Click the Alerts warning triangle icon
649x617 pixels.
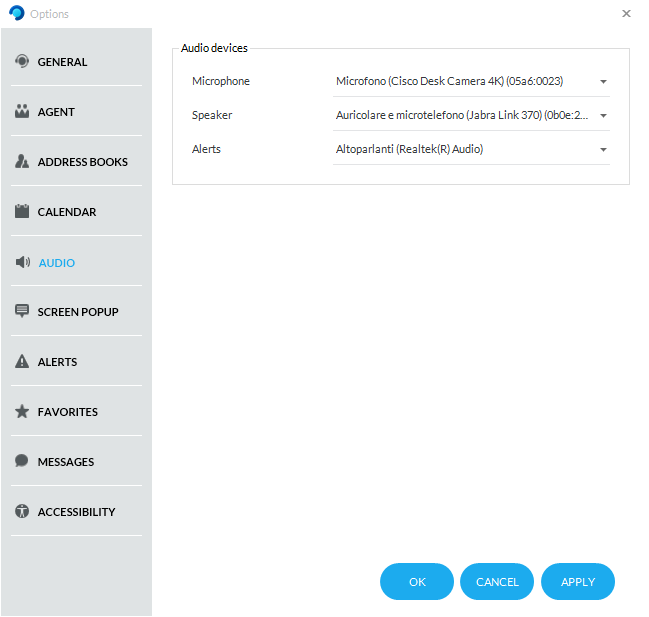coord(22,362)
